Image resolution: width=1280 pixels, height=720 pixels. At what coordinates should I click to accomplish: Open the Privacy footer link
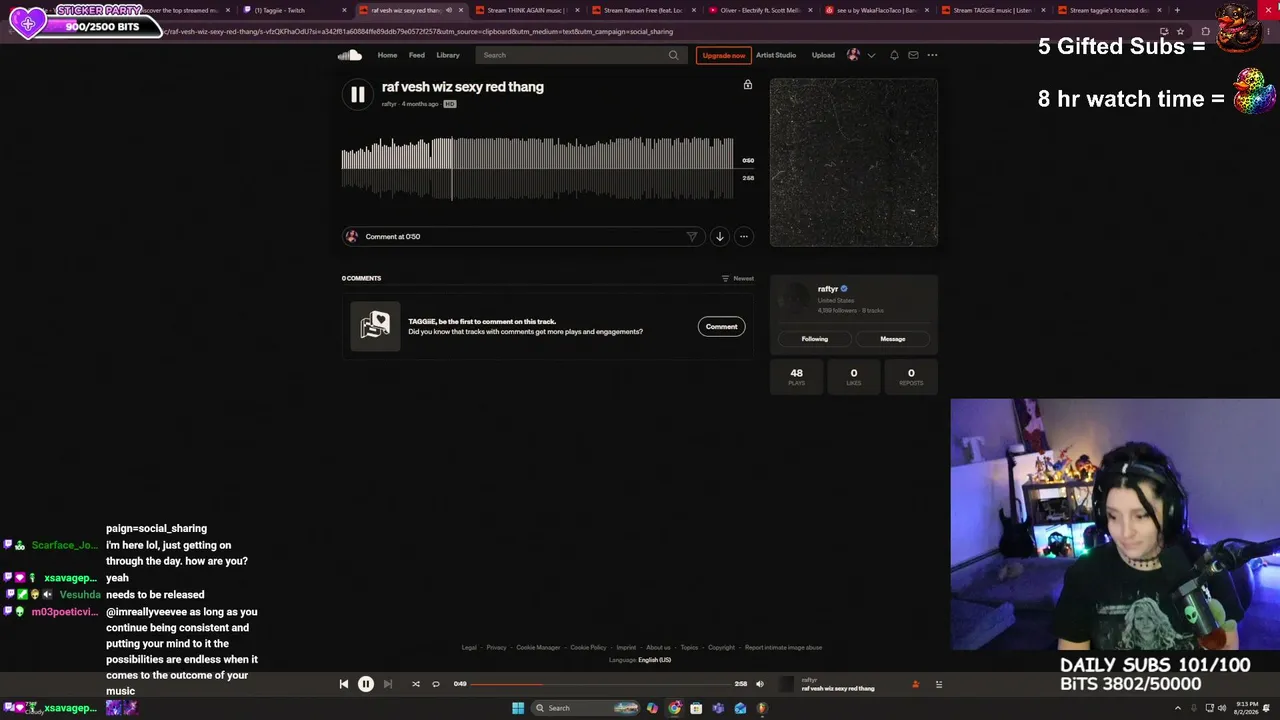pos(496,647)
